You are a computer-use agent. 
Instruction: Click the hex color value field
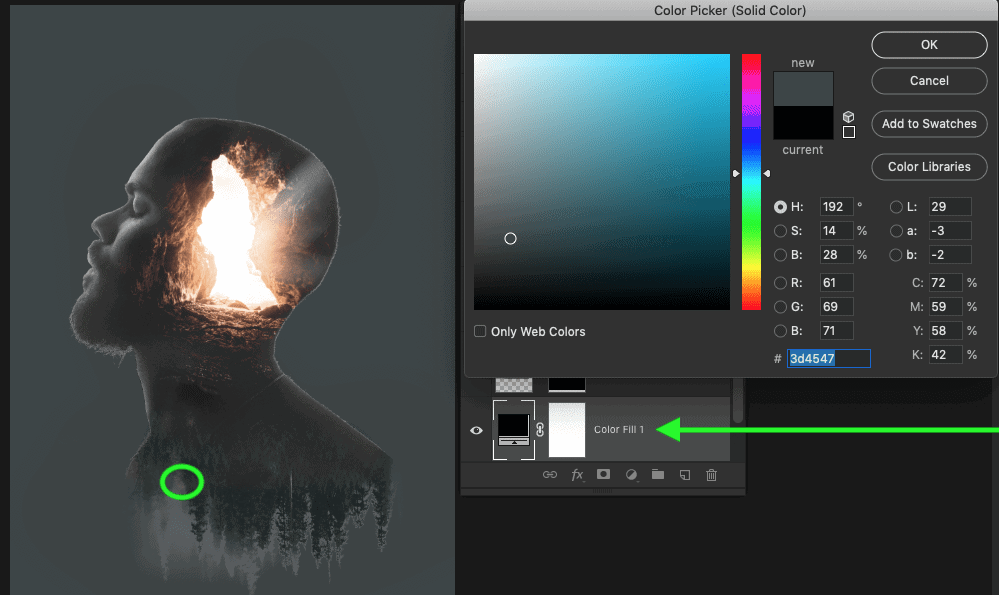[x=828, y=358]
